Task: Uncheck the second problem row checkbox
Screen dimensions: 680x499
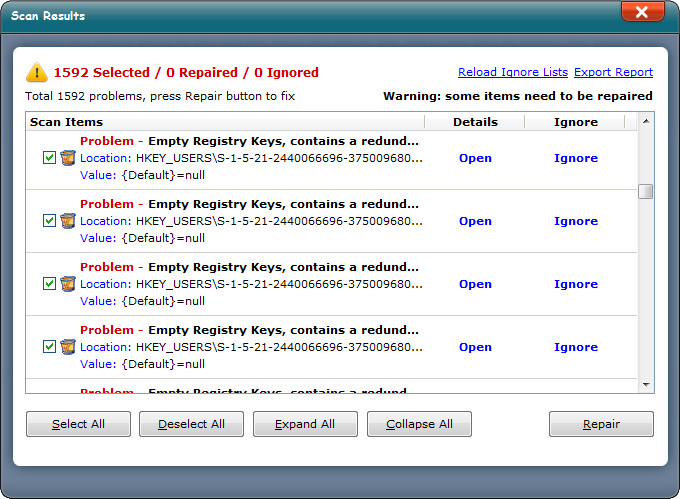Action: coord(49,220)
